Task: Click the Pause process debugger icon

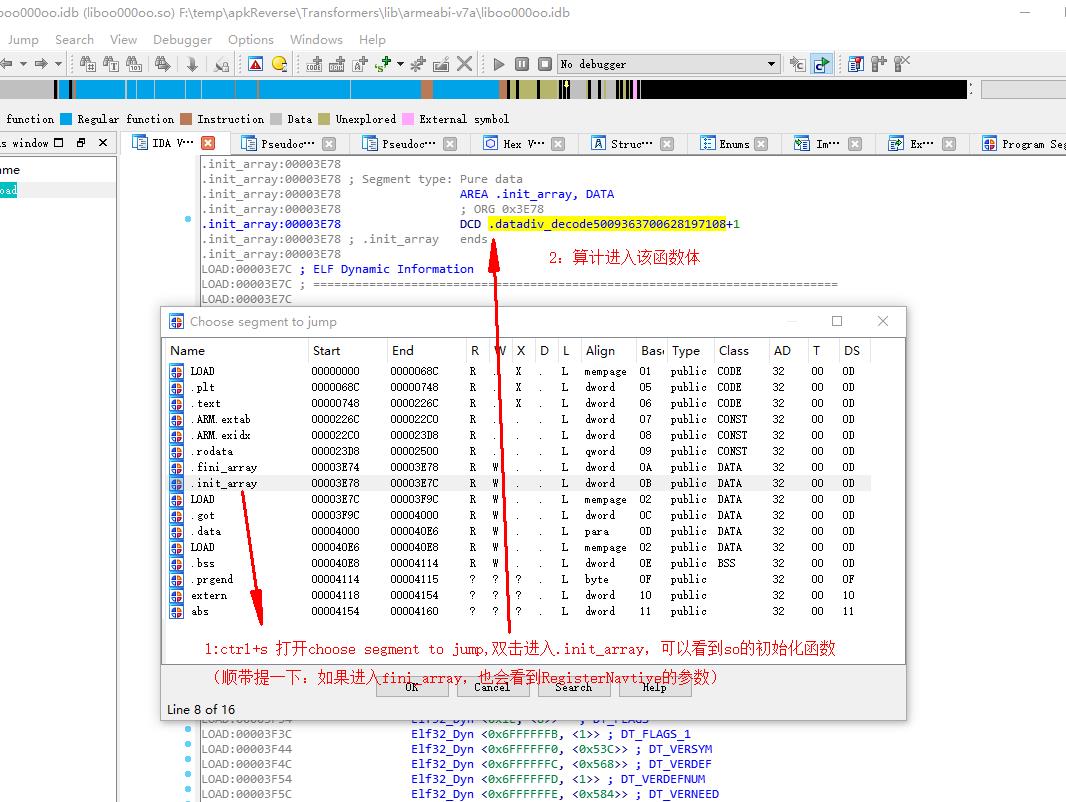Action: 521,63
